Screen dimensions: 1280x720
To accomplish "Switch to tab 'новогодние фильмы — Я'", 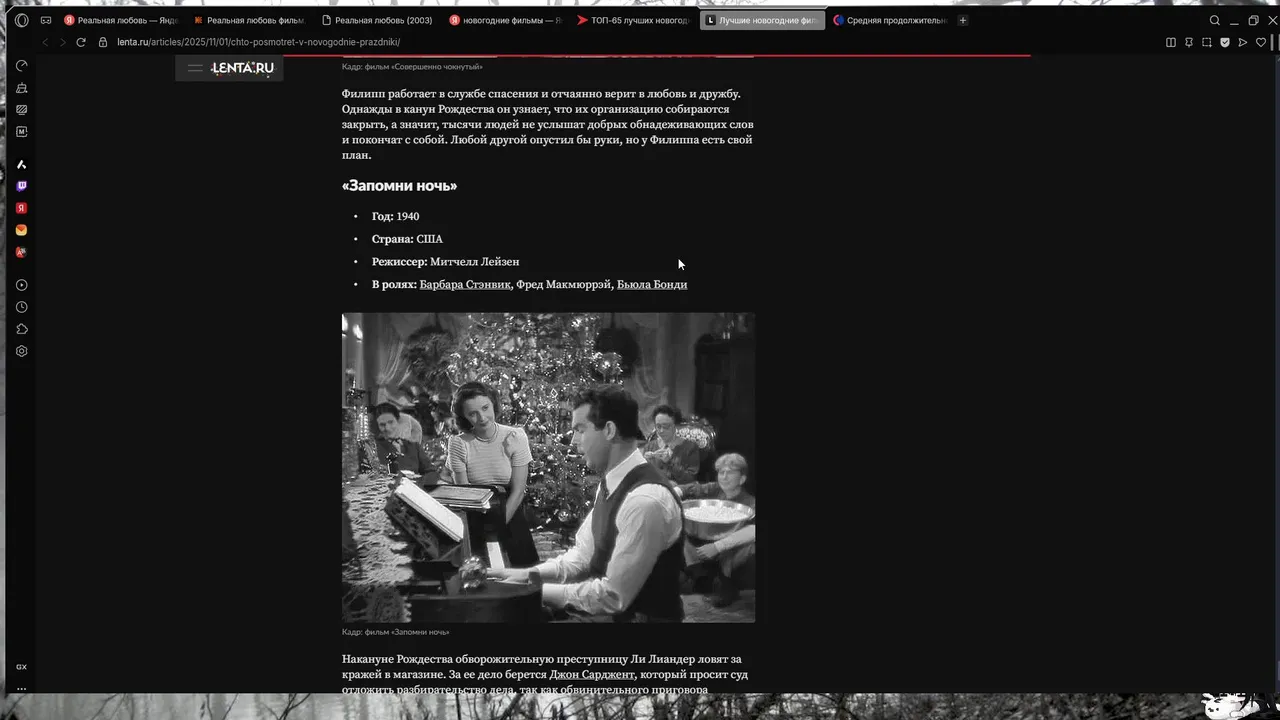I will tap(506, 20).
